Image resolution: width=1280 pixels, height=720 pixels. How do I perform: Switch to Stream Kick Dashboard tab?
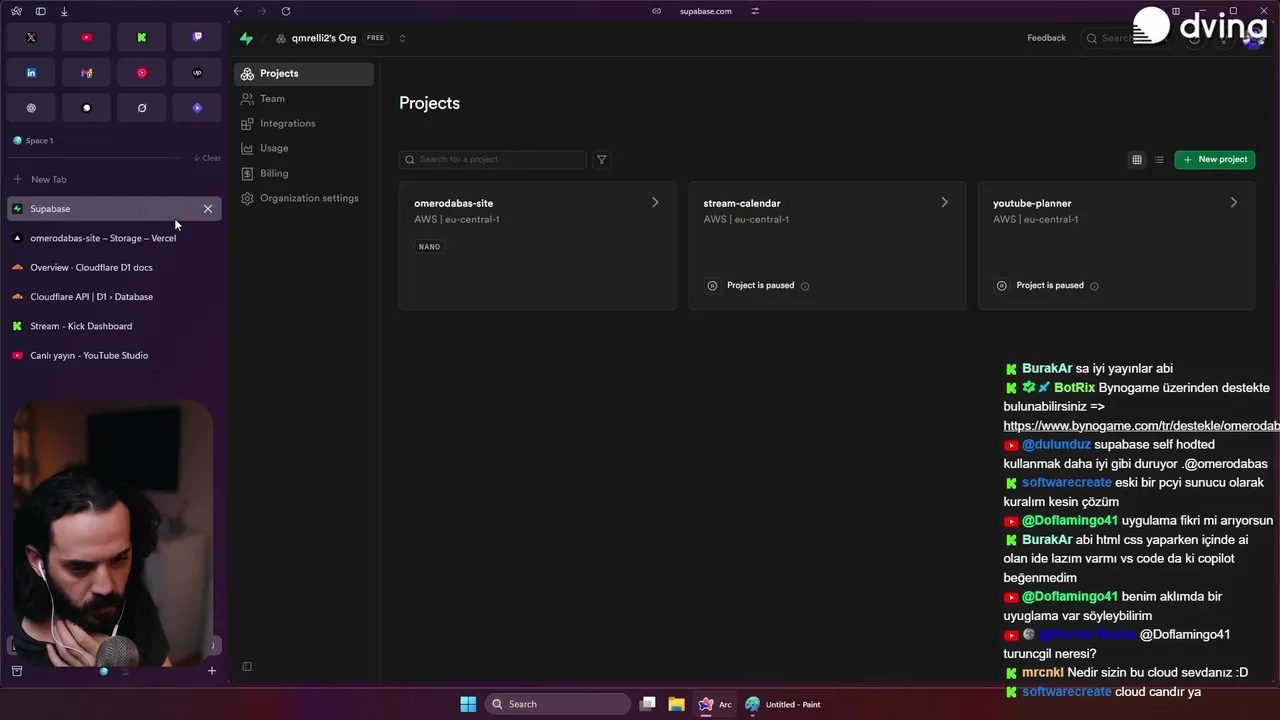(114, 326)
